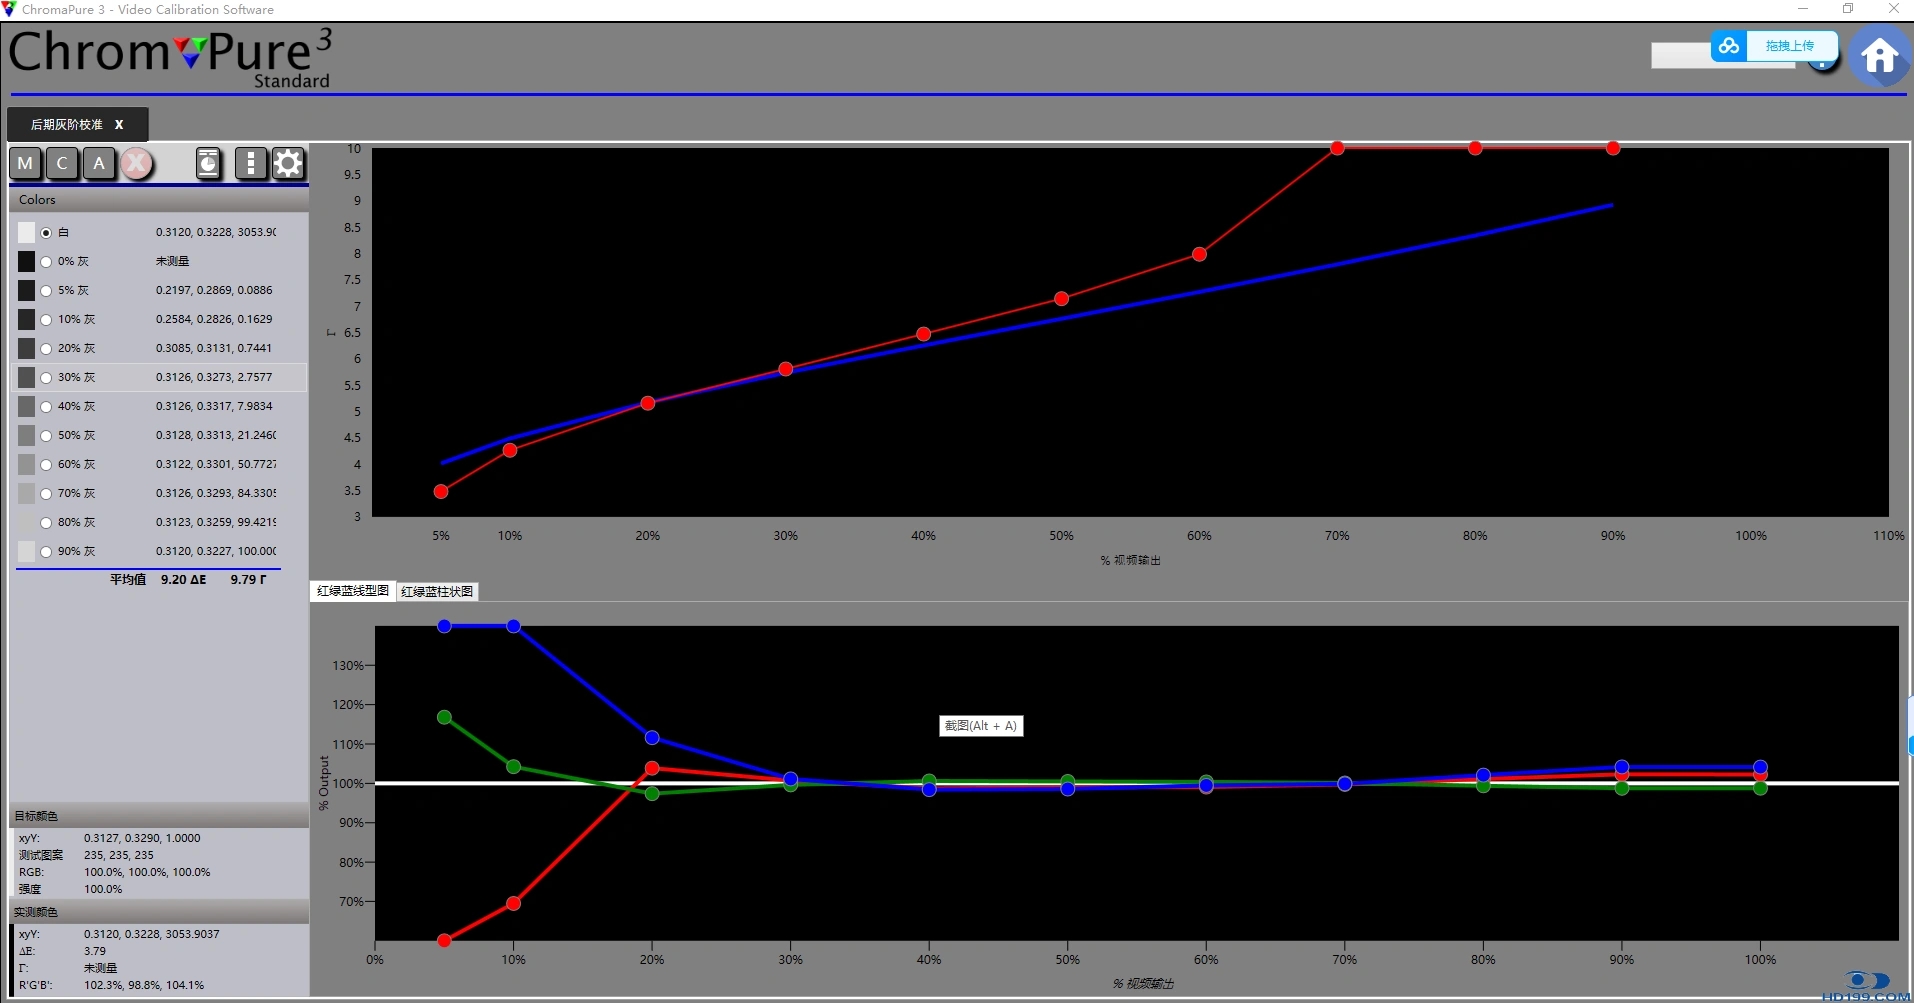Click the blue RGB point at 20%
1914x1003 pixels.
[x=652, y=737]
